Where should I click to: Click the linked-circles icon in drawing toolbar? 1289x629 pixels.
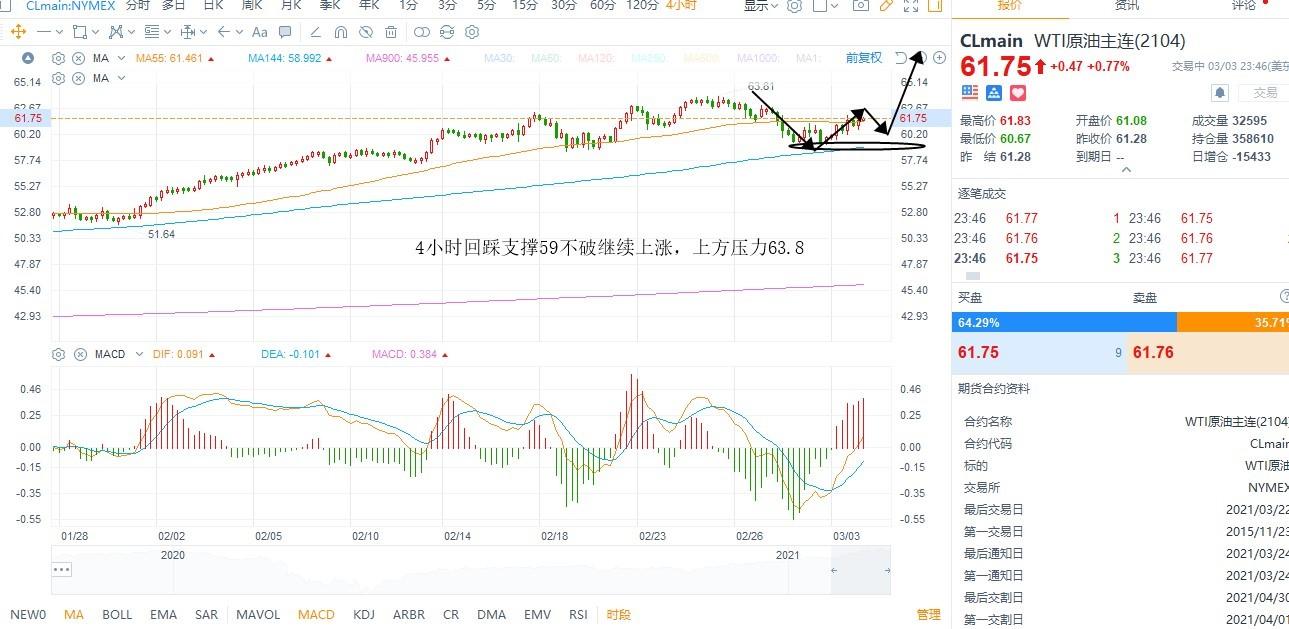(x=421, y=31)
